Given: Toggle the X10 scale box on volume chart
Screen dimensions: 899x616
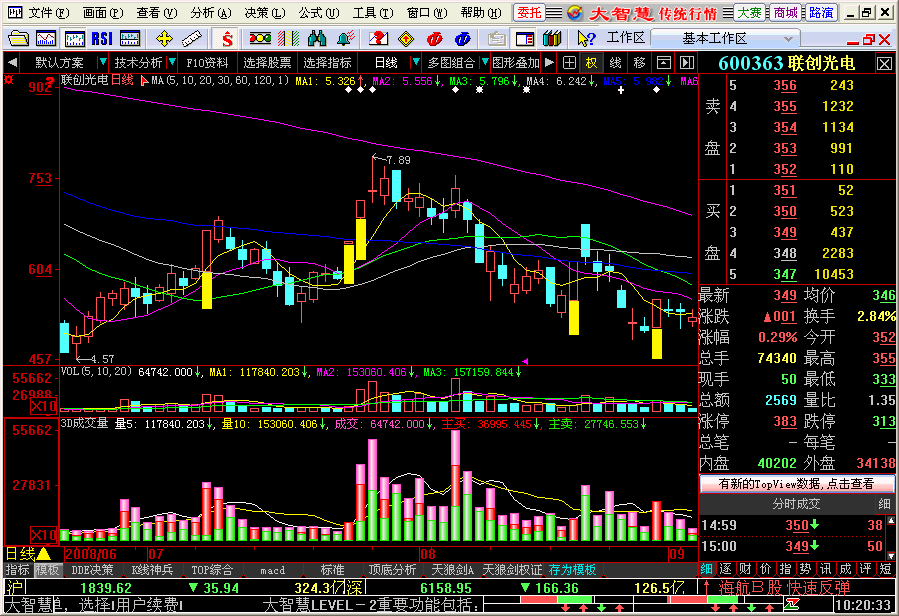Looking at the screenshot, I should tap(44, 407).
